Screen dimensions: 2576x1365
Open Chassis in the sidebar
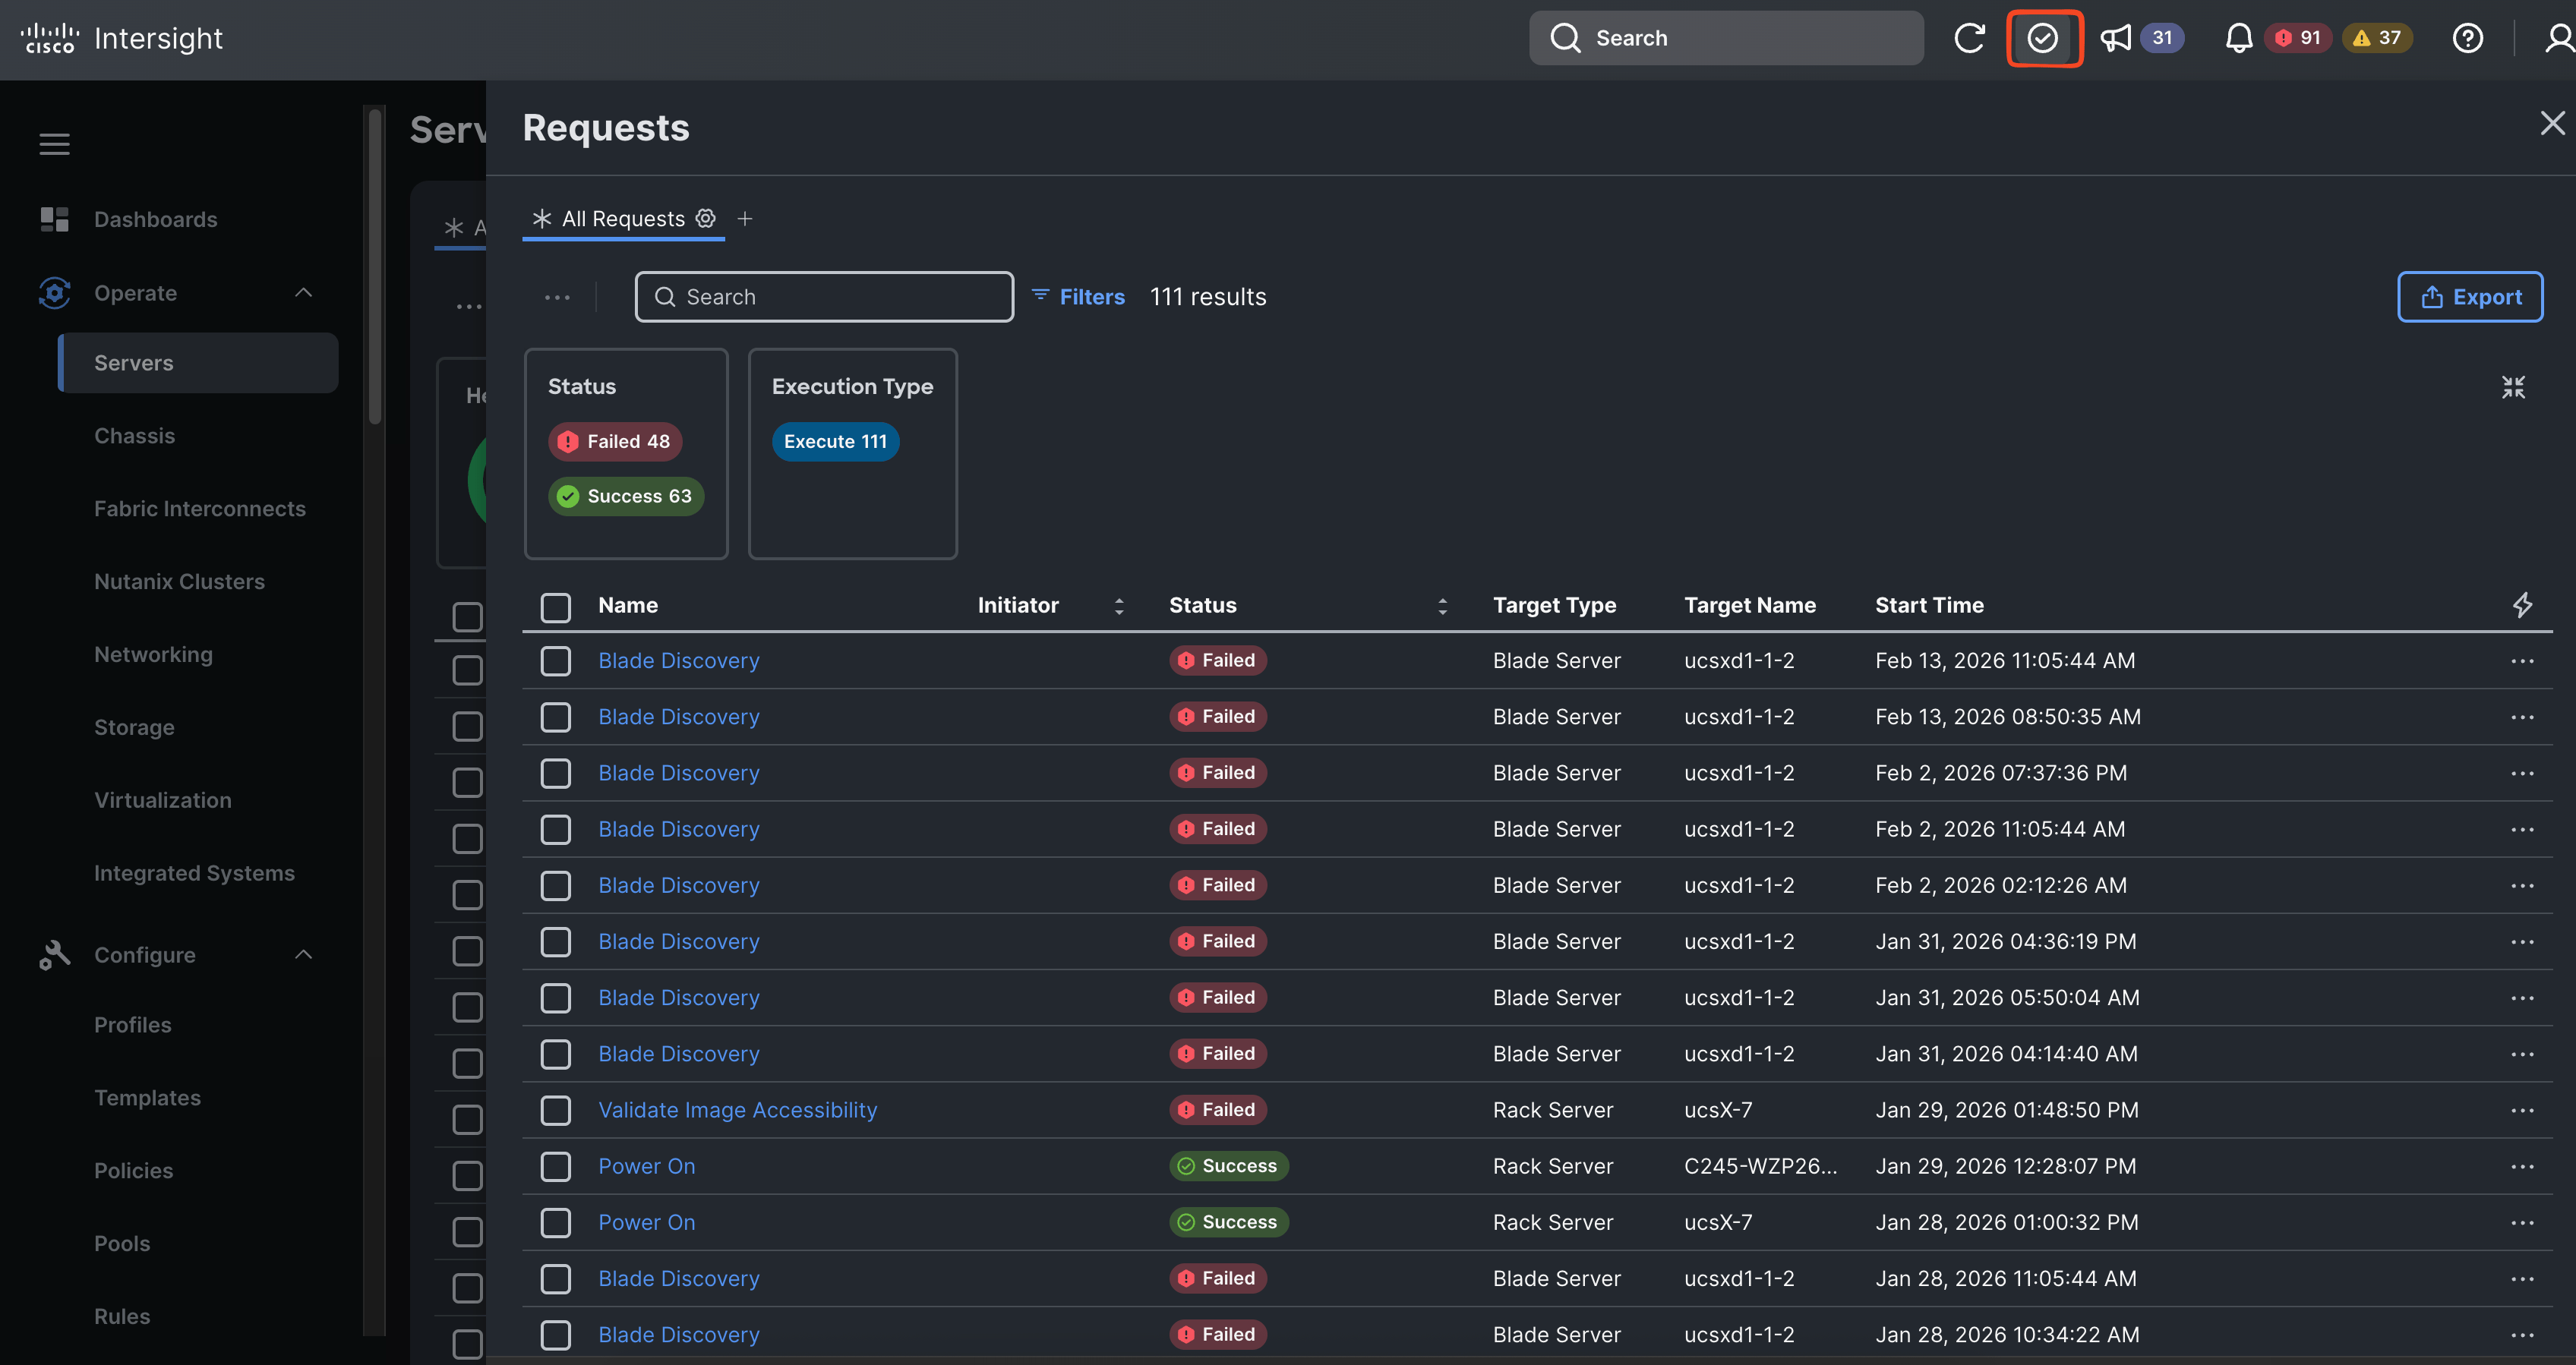pyautogui.click(x=134, y=436)
